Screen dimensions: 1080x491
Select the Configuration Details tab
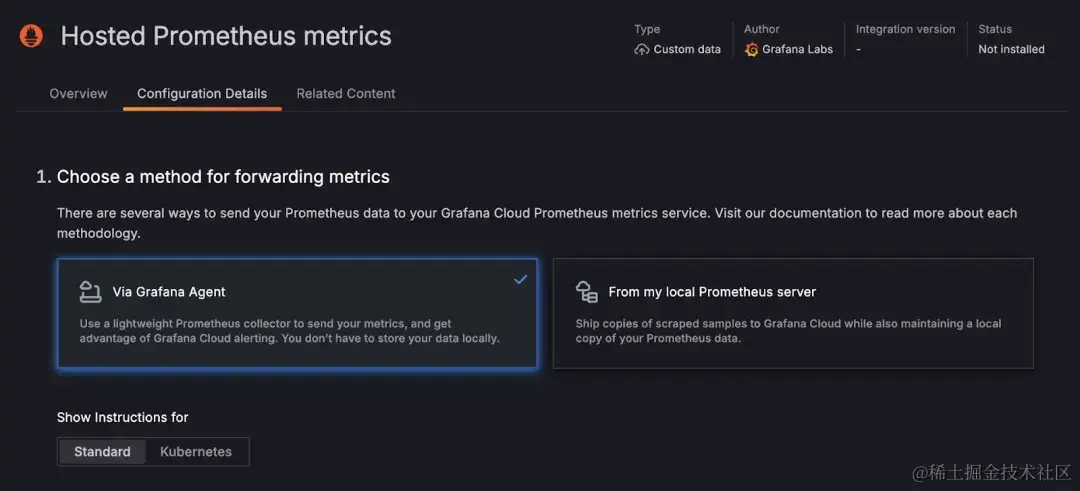tap(202, 94)
